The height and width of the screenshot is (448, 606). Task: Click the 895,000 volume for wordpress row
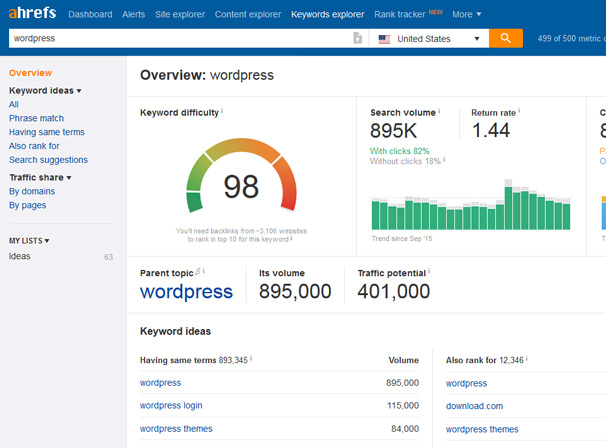point(402,383)
